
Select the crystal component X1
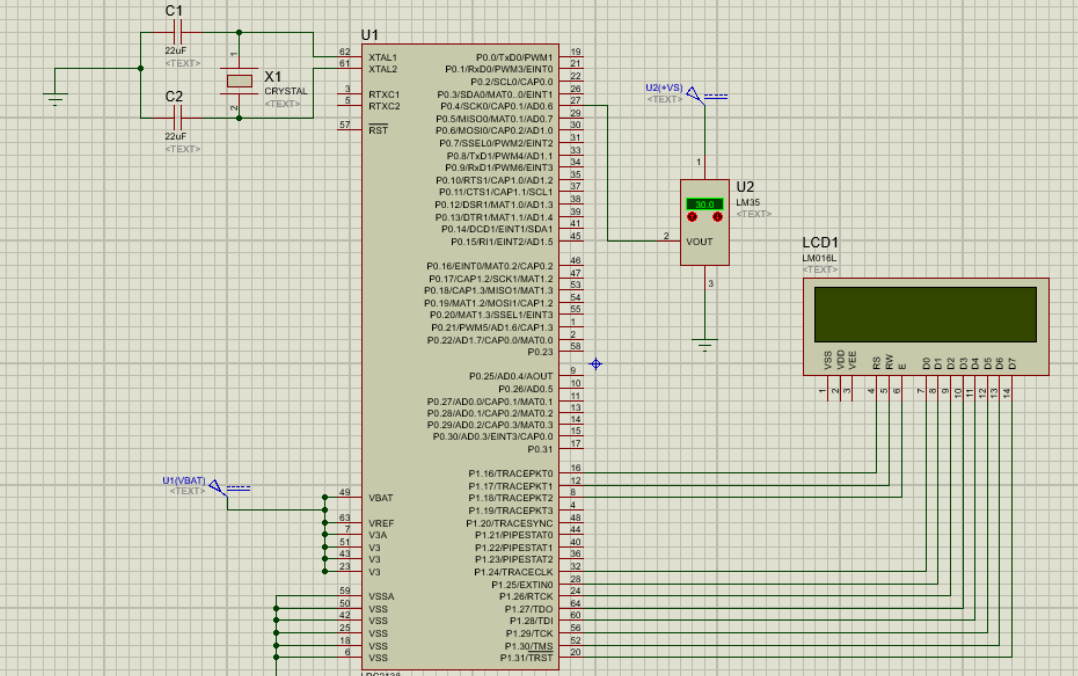click(240, 80)
